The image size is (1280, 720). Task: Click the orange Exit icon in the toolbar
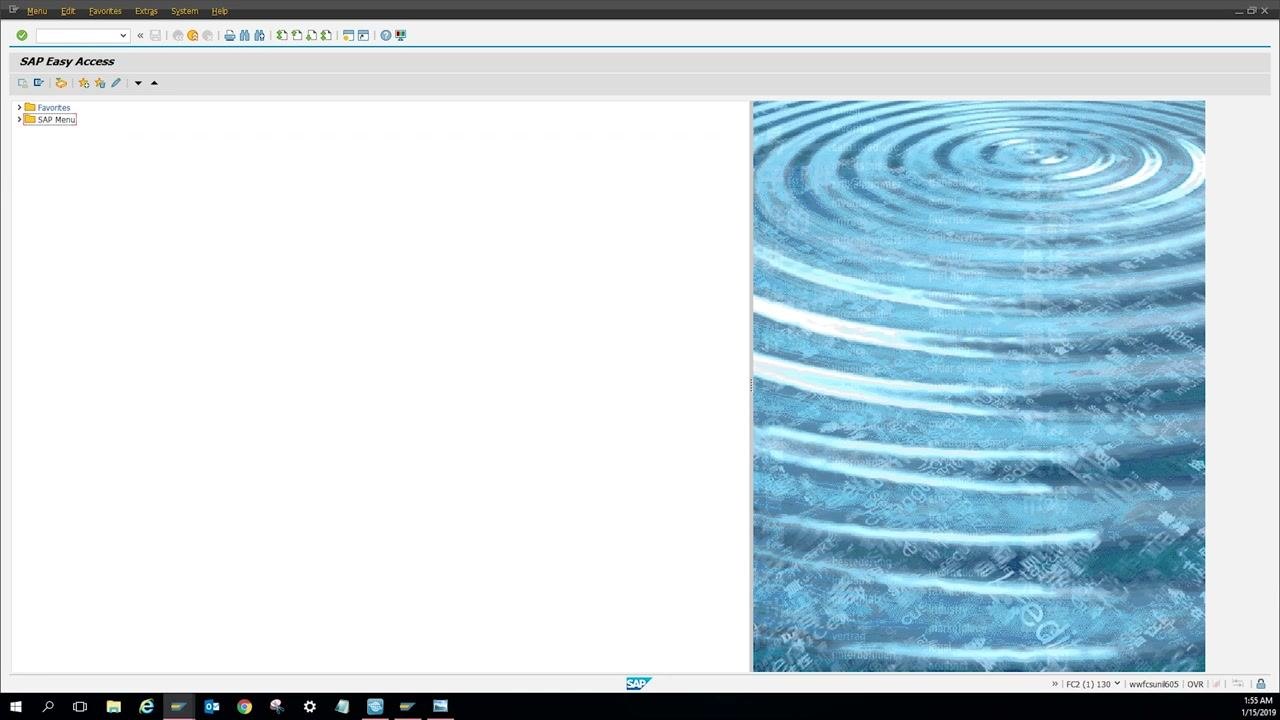click(x=193, y=35)
